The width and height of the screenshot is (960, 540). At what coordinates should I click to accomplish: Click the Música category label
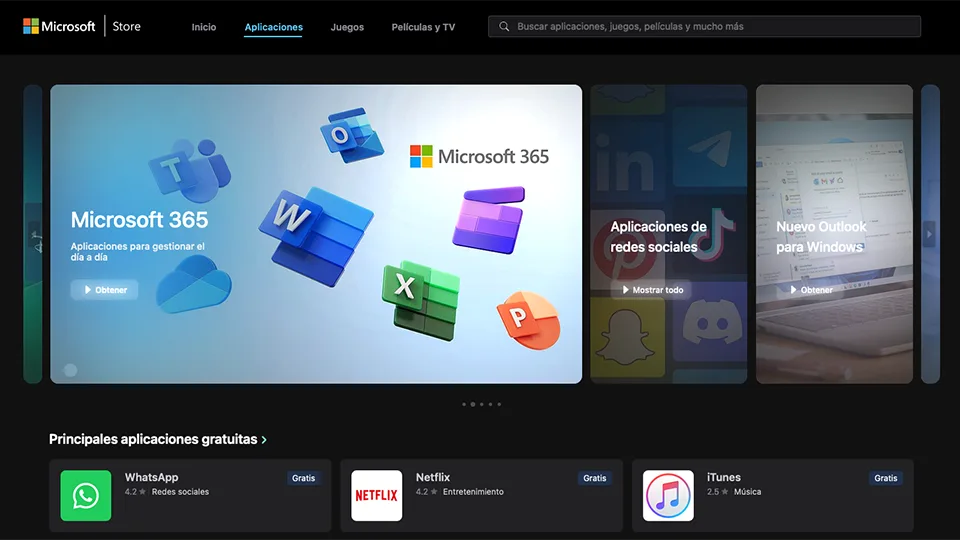click(748, 492)
